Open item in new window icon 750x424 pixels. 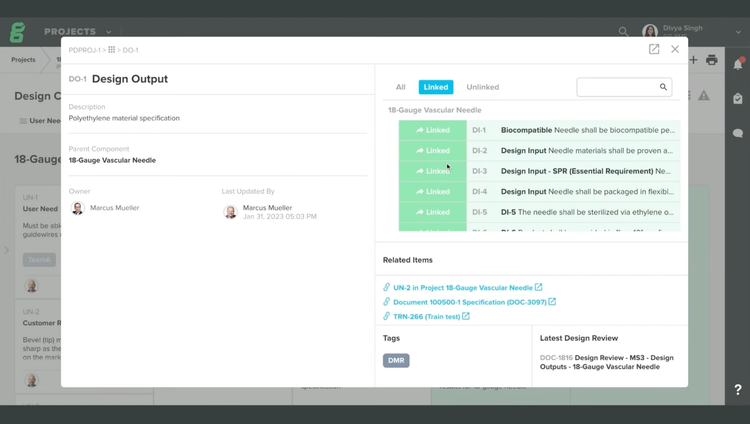pyautogui.click(x=654, y=49)
